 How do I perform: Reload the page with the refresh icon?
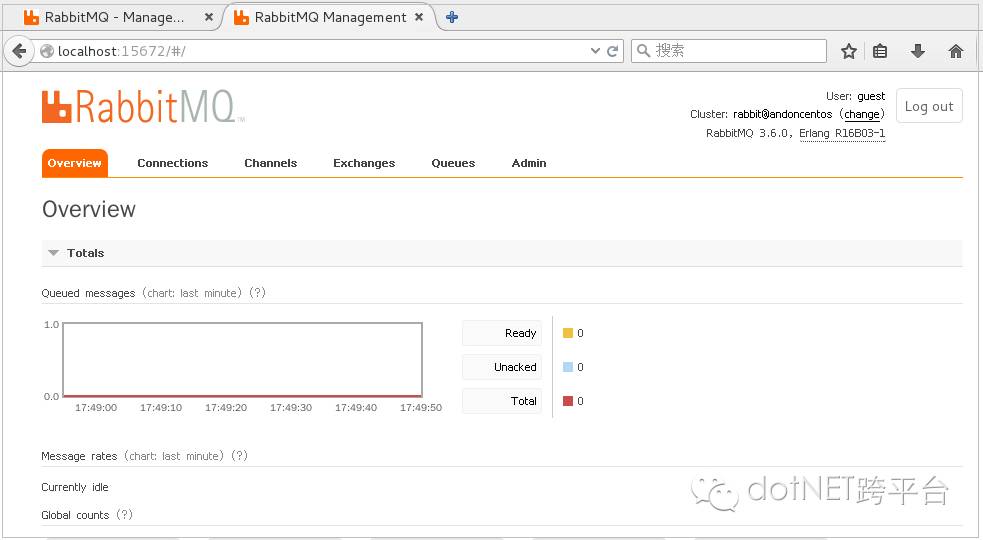[612, 51]
